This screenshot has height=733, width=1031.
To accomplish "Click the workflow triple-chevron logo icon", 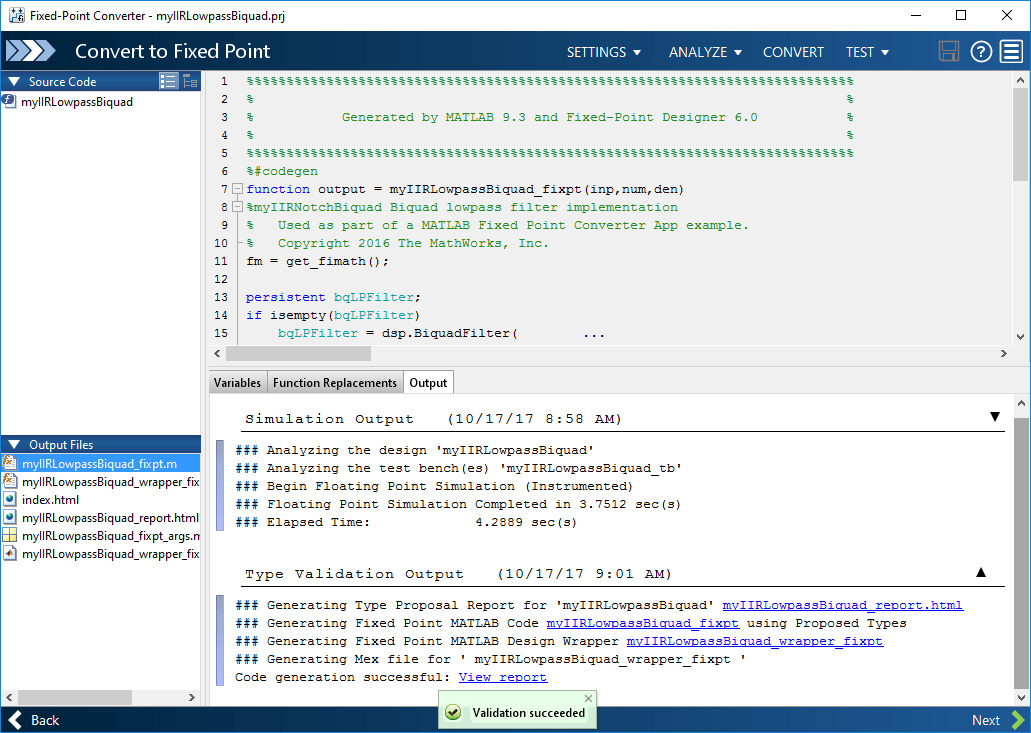I will click(30, 51).
